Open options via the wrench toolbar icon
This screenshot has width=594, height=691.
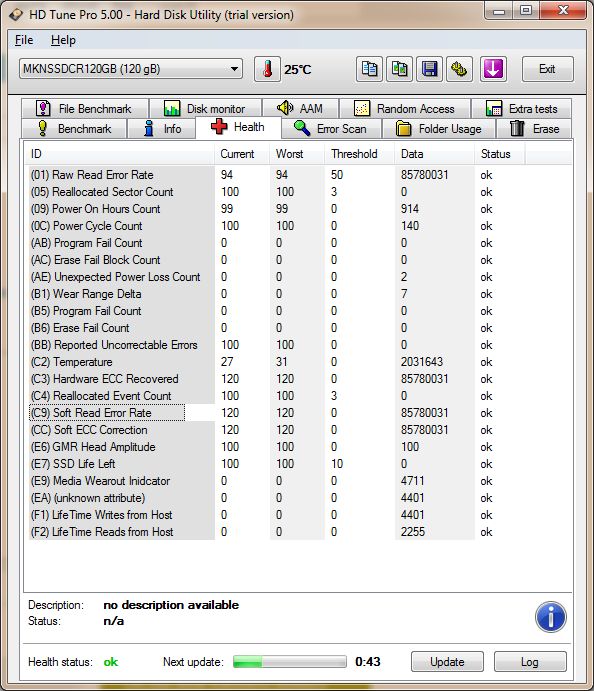(459, 69)
